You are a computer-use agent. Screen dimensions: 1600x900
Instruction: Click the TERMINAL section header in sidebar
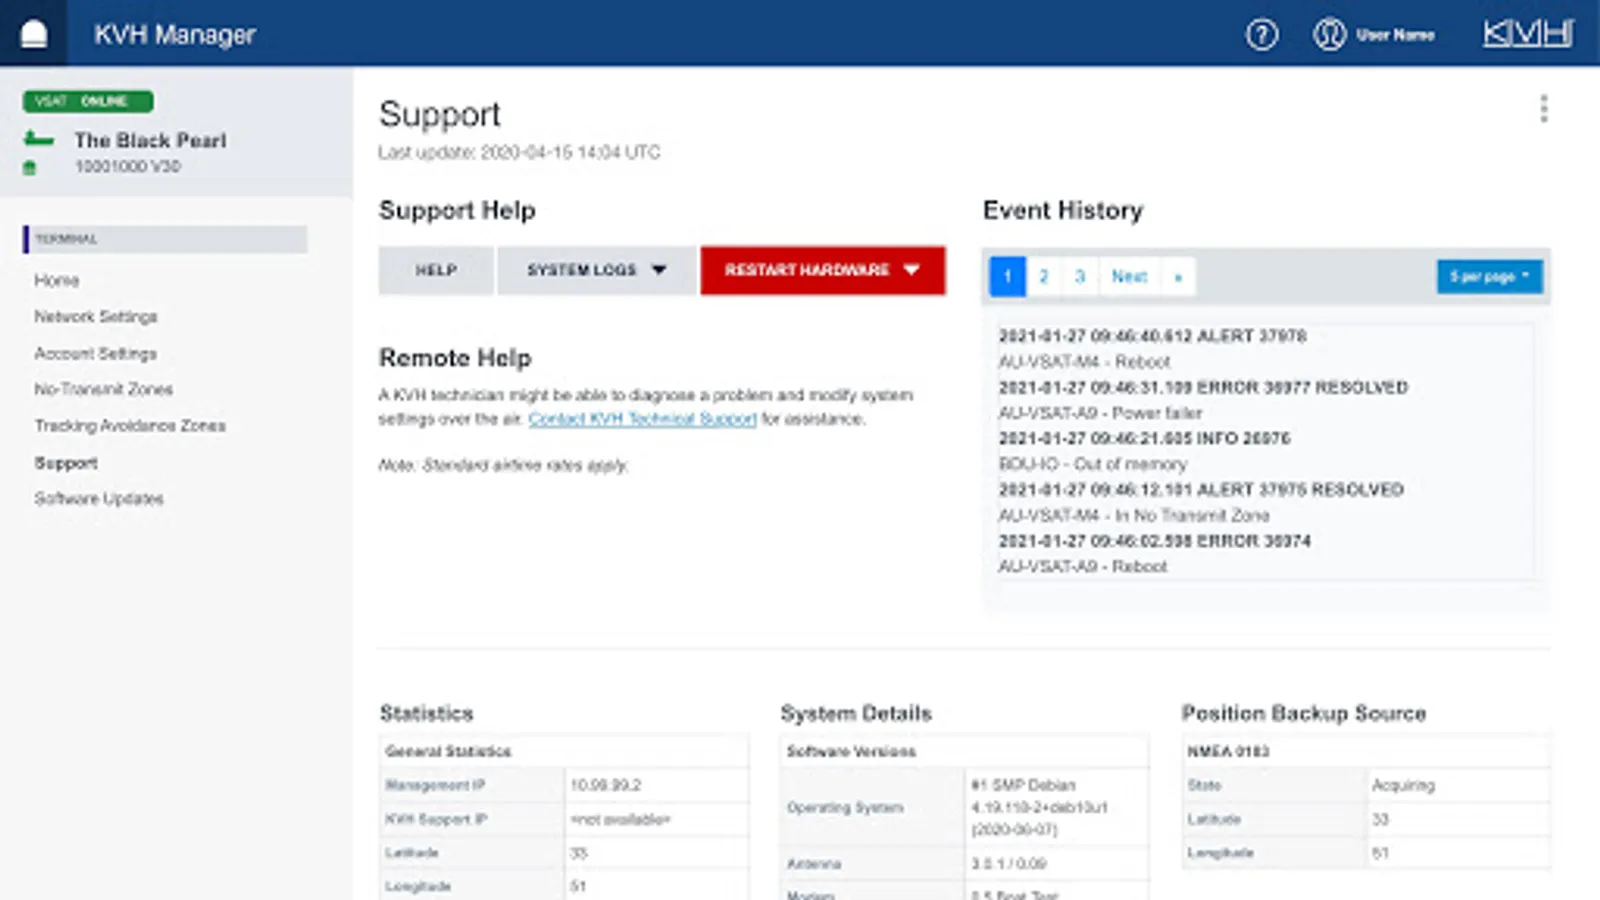tap(165, 239)
